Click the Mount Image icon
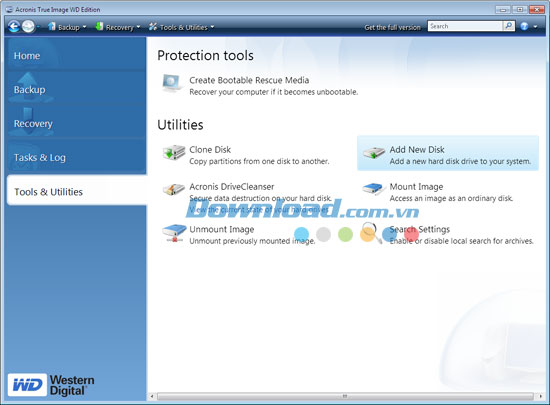The image size is (550, 405). tap(373, 189)
